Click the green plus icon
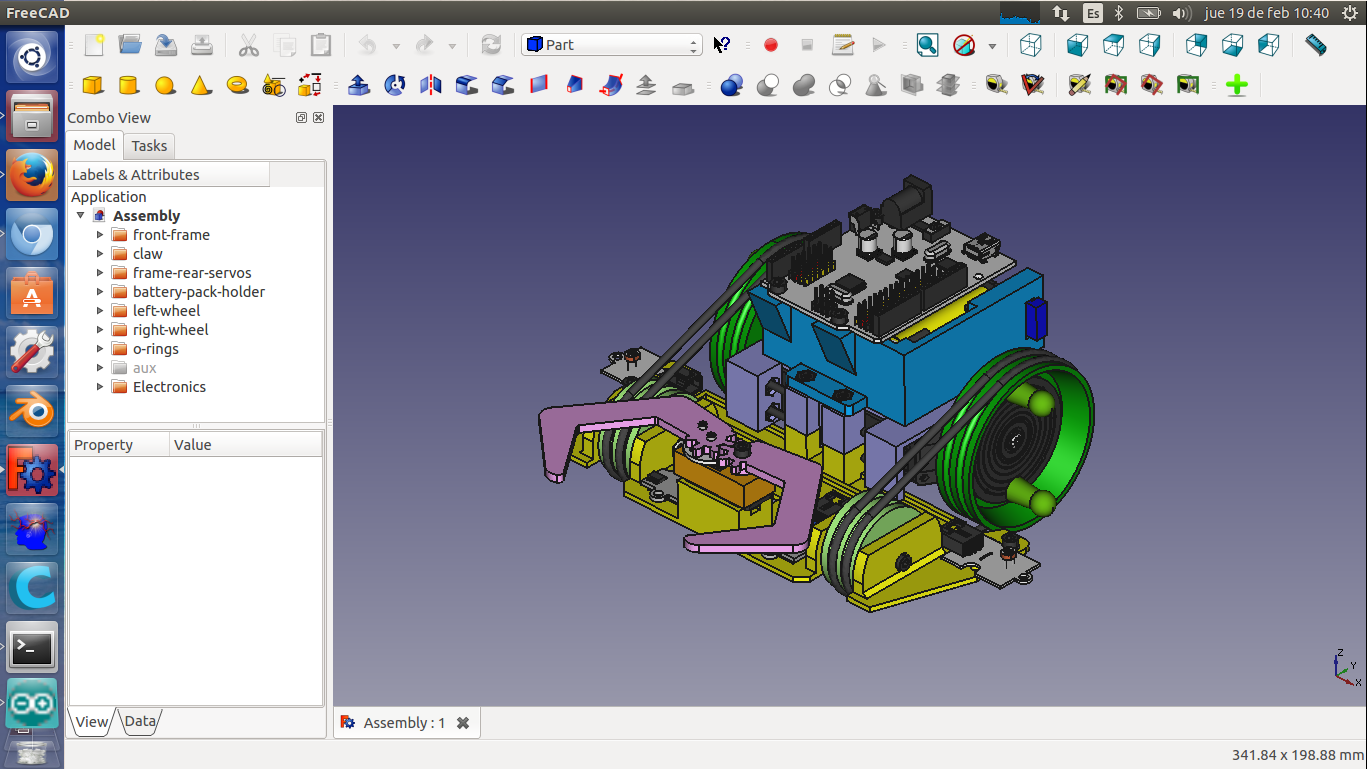1367x769 pixels. click(x=1237, y=86)
